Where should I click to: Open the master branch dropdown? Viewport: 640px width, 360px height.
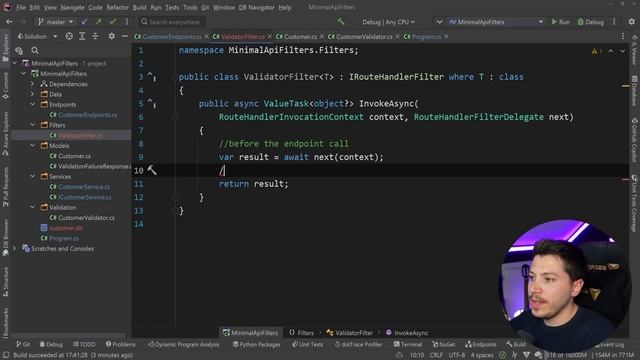[x=56, y=22]
